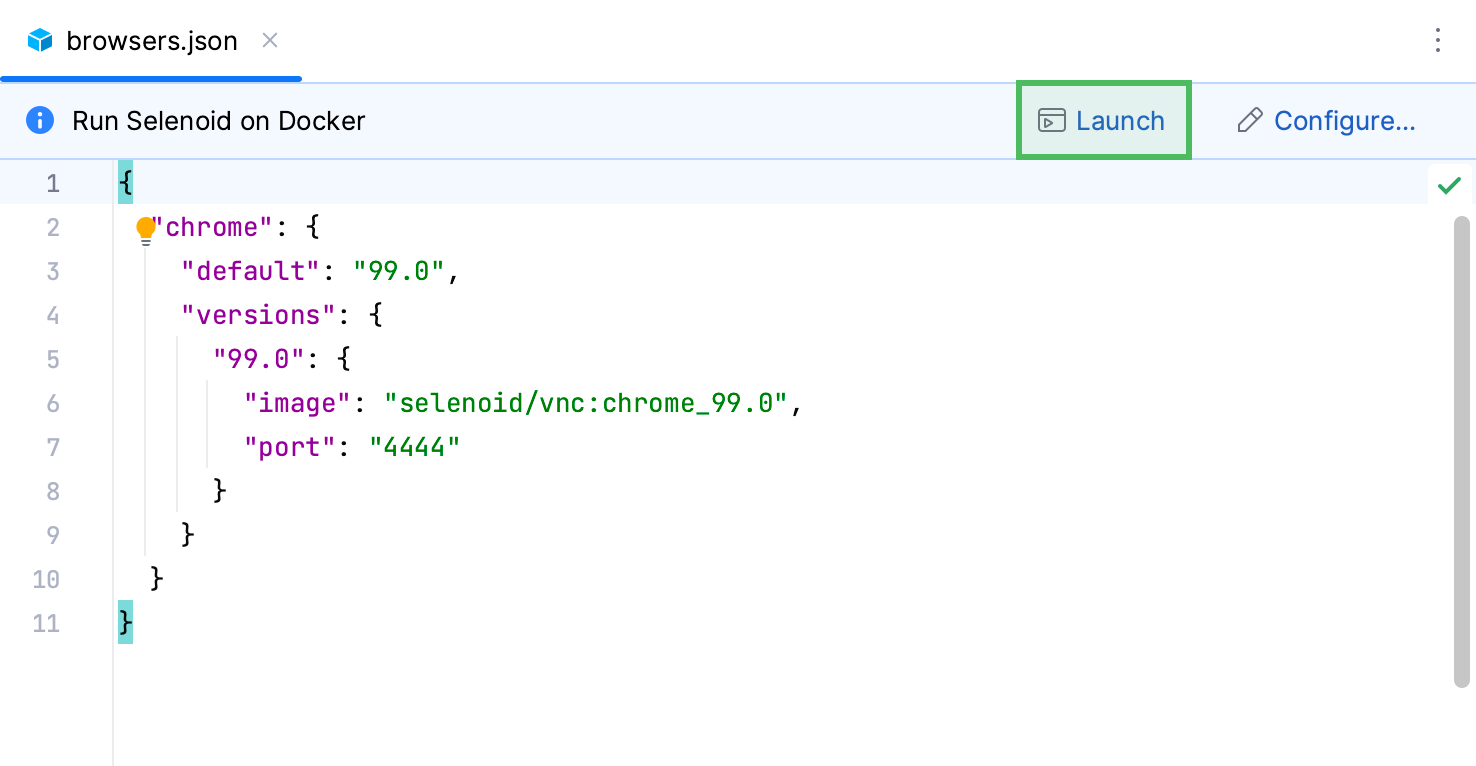This screenshot has width=1476, height=766.
Task: Close the browsers.json tab
Action: click(x=269, y=41)
